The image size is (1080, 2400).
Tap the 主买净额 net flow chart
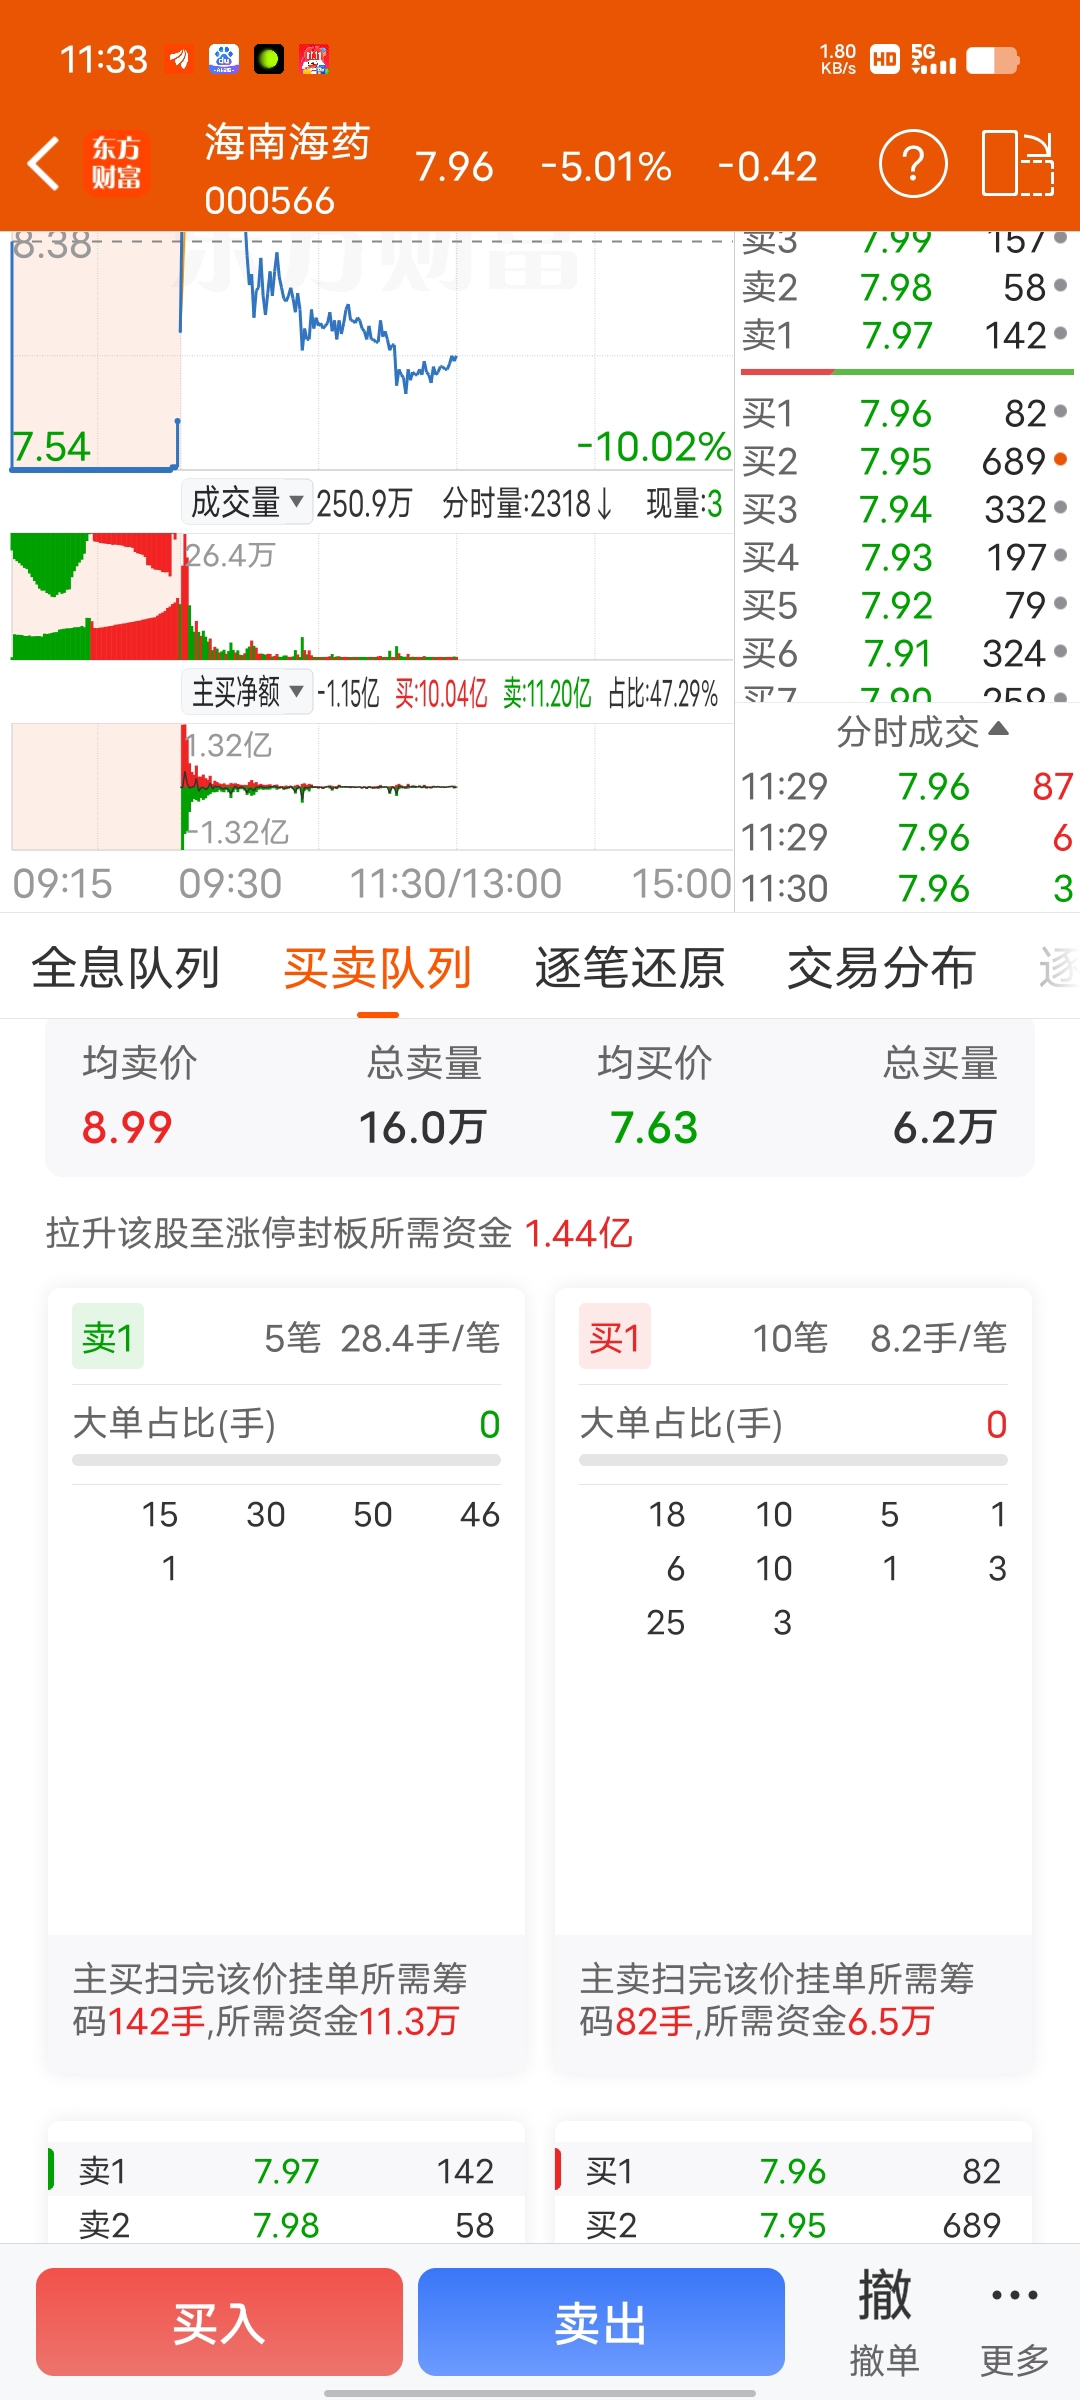372,787
